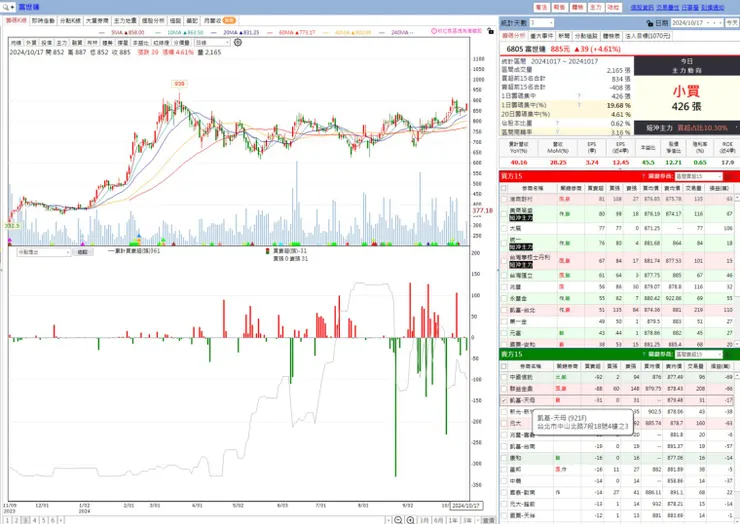Click the 台灣摩根士丹利 broker name

(x=530, y=257)
